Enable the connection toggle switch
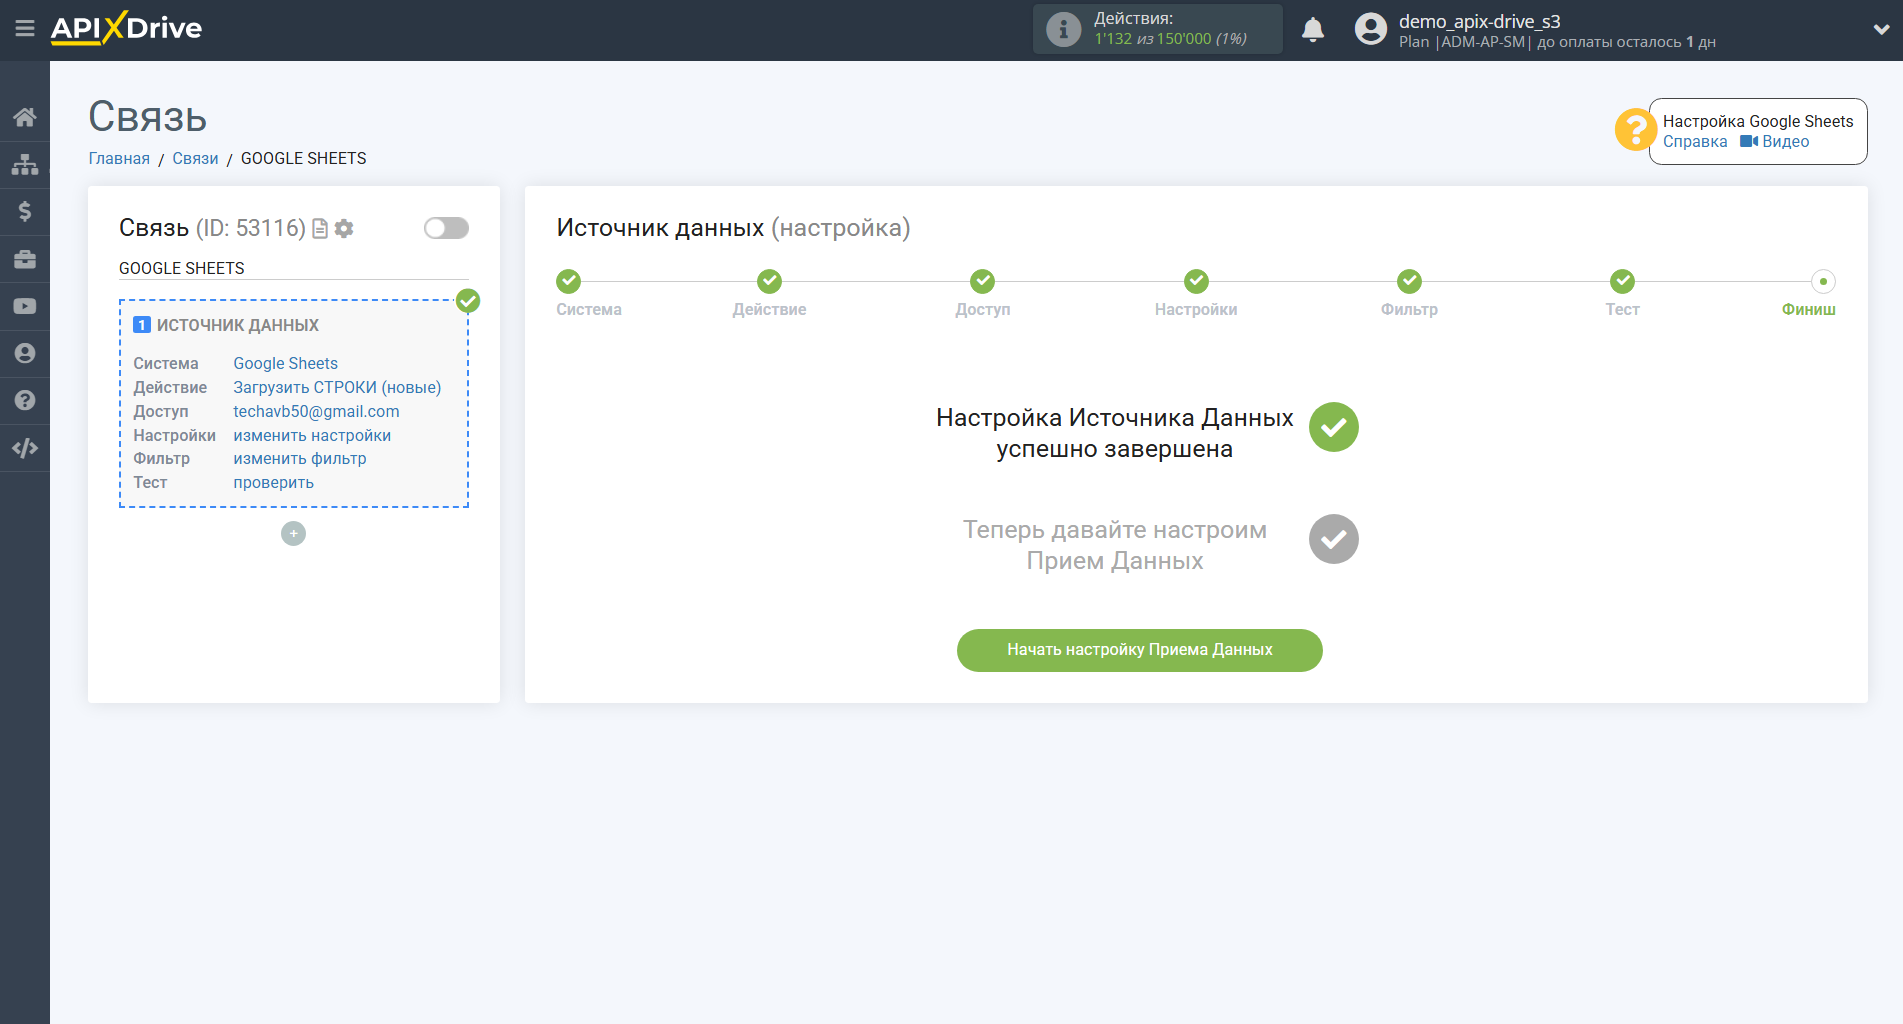Viewport: 1903px width, 1024px height. 445,228
